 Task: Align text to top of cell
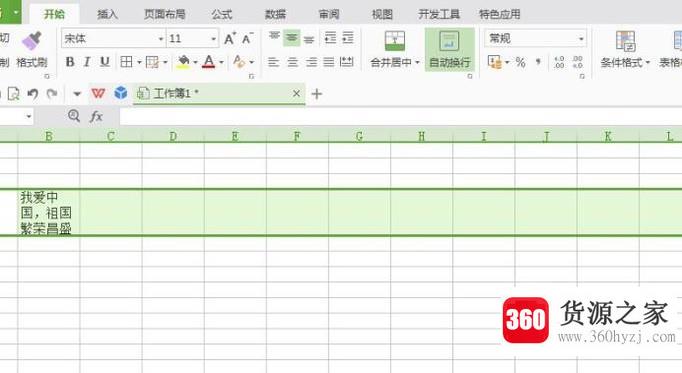[x=274, y=37]
